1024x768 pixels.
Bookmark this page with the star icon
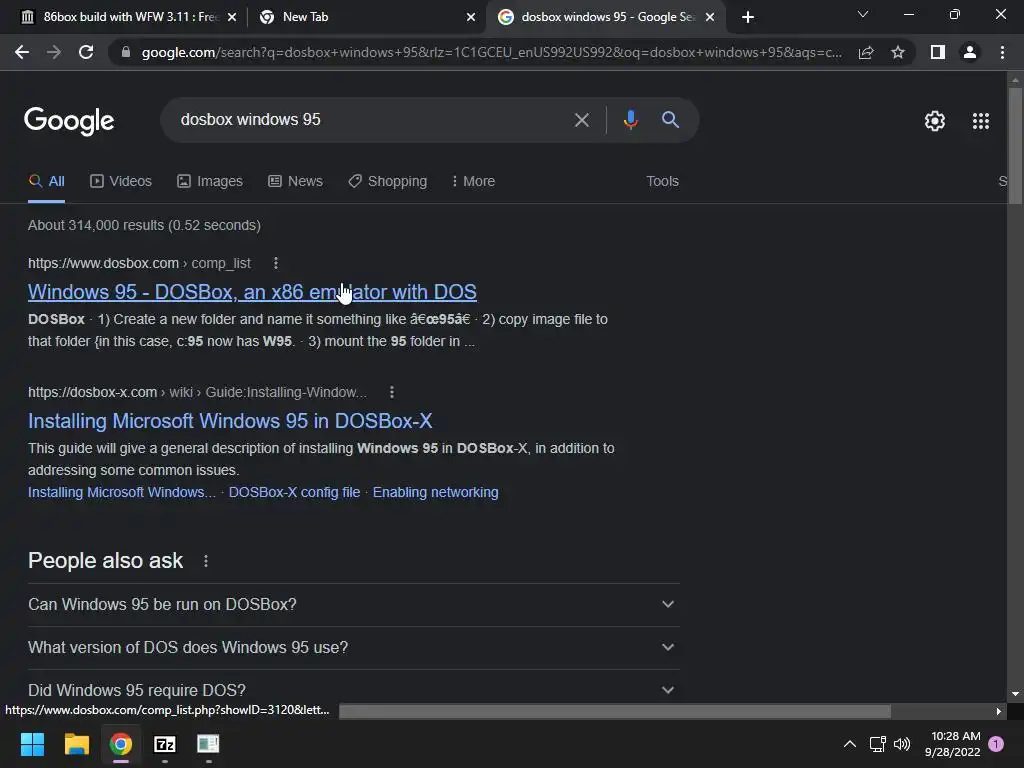point(898,52)
